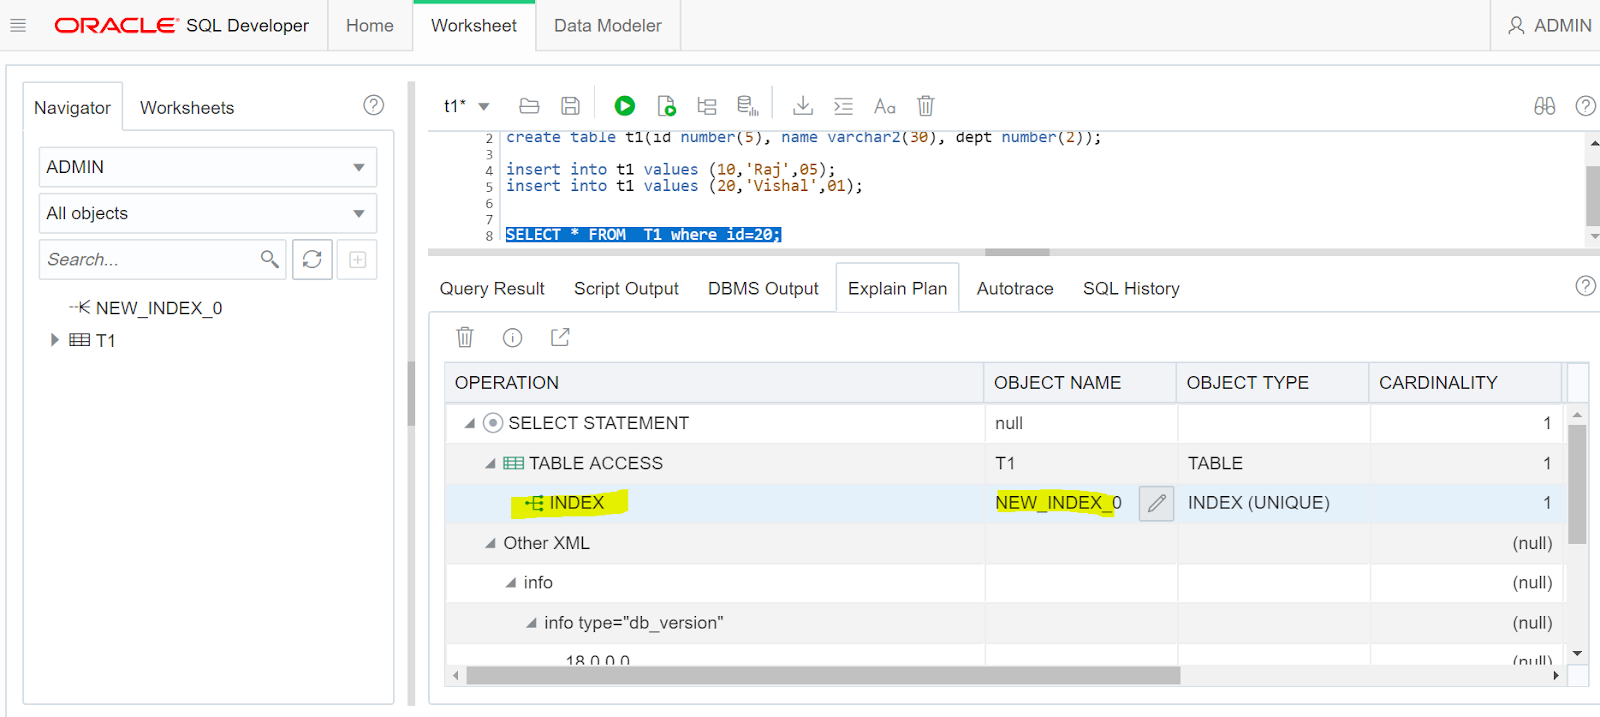The height and width of the screenshot is (717, 1600).
Task: Refresh the Navigator object list
Action: 312,259
